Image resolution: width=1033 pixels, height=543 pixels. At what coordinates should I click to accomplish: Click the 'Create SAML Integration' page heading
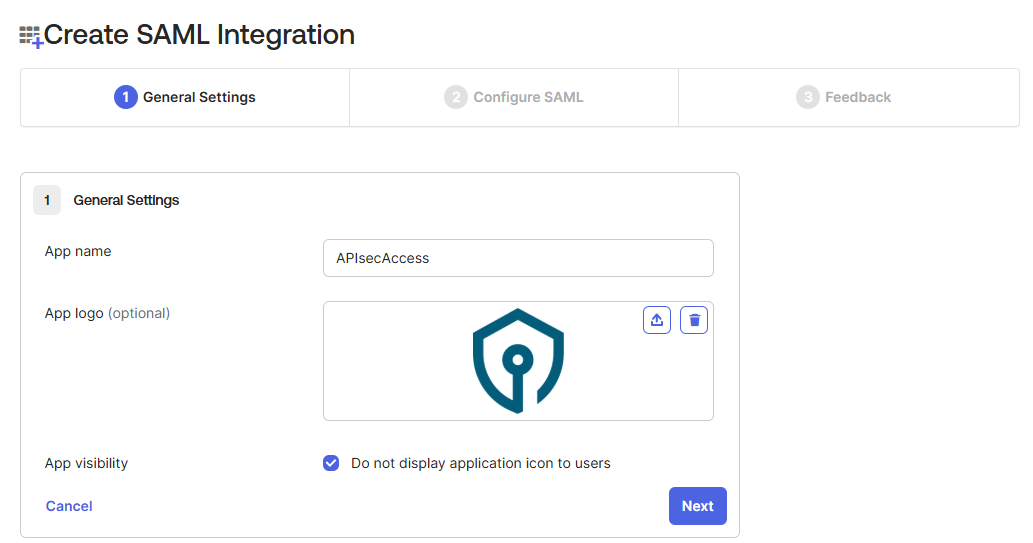pyautogui.click(x=199, y=35)
